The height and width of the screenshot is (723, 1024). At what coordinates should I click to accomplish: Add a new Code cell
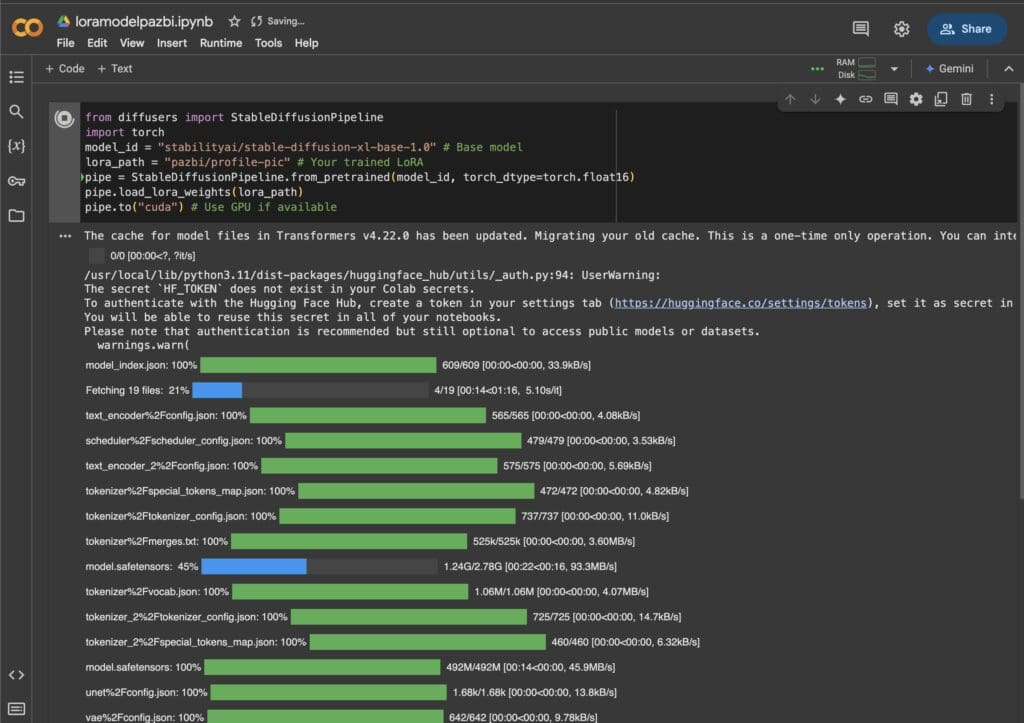coord(65,69)
